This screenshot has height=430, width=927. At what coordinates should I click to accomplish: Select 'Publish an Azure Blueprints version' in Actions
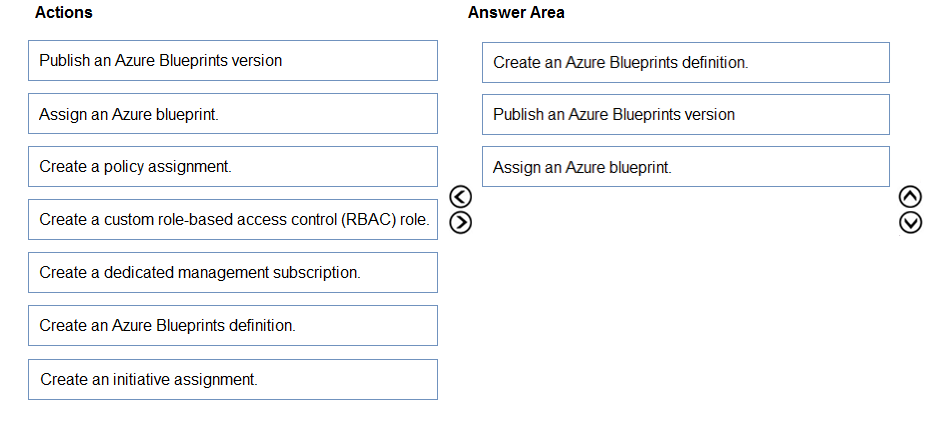pos(232,61)
